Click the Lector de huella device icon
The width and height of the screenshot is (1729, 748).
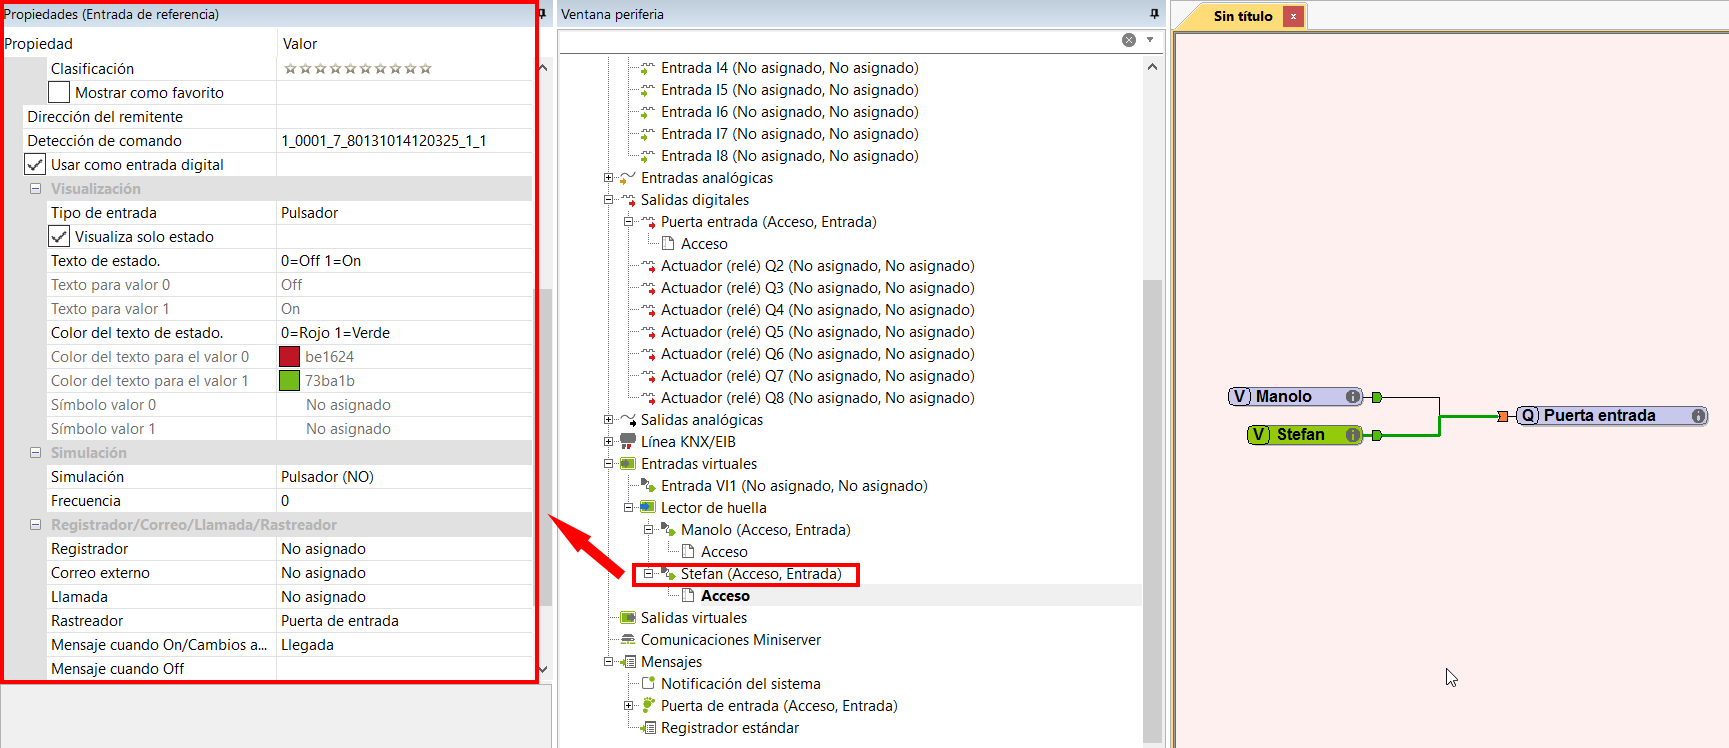[648, 508]
